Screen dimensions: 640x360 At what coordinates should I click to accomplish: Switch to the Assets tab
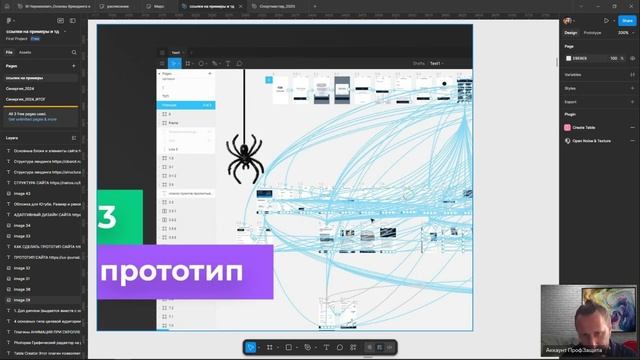point(25,52)
